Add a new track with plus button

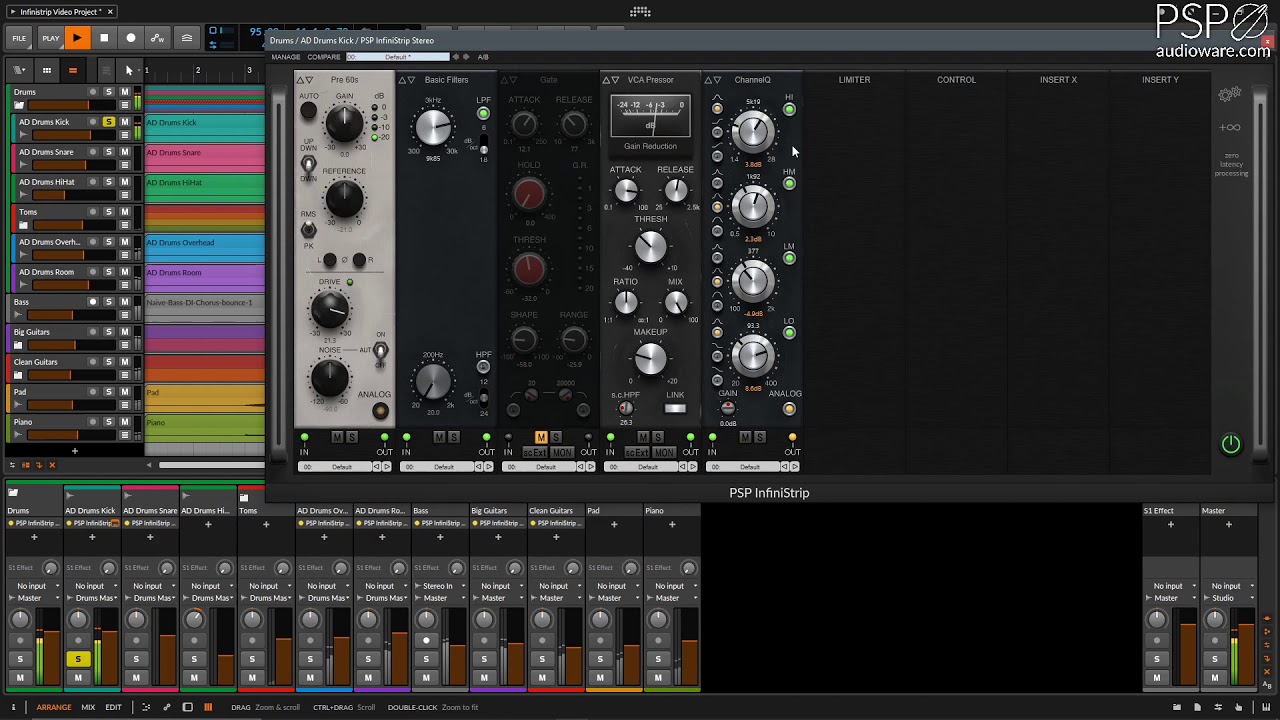click(x=74, y=451)
